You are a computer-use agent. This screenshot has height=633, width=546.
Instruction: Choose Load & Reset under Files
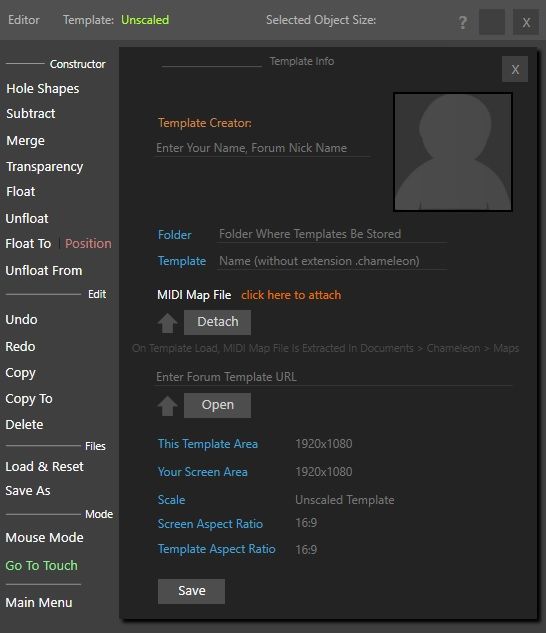[44, 467]
